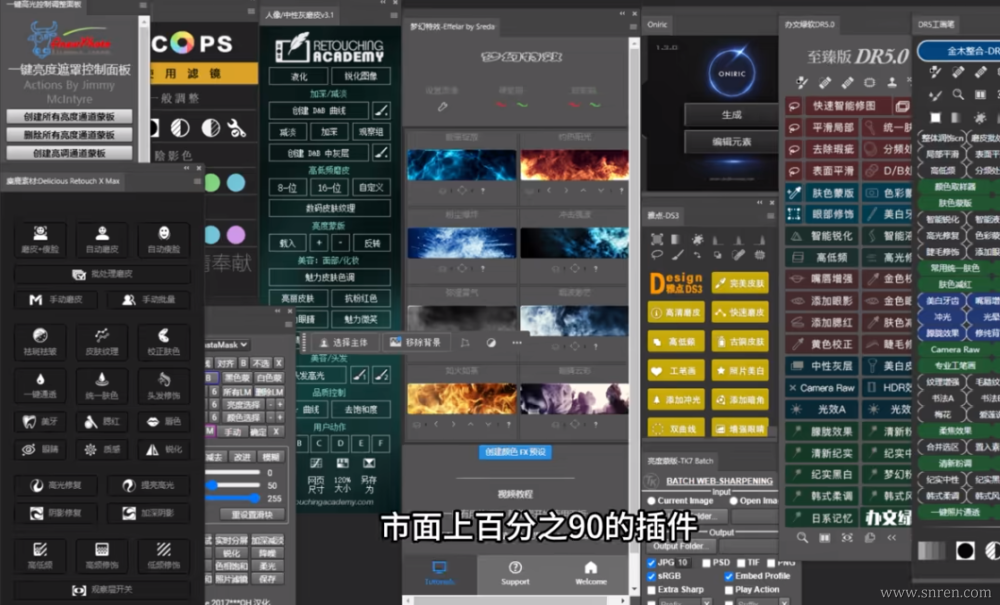Click the 唇色 lips icon
1000x605 pixels.
click(153, 421)
